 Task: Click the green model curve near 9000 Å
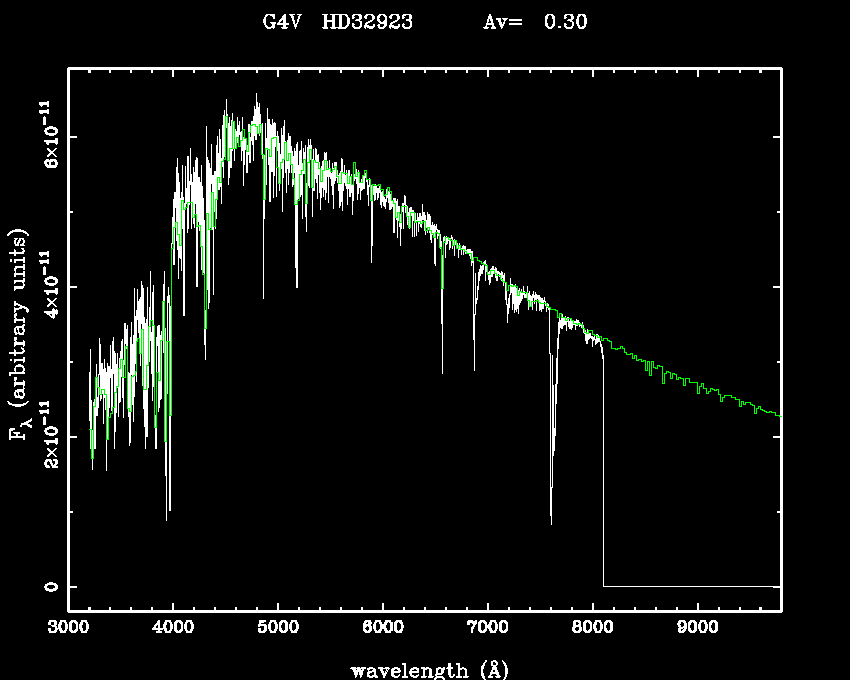[697, 385]
